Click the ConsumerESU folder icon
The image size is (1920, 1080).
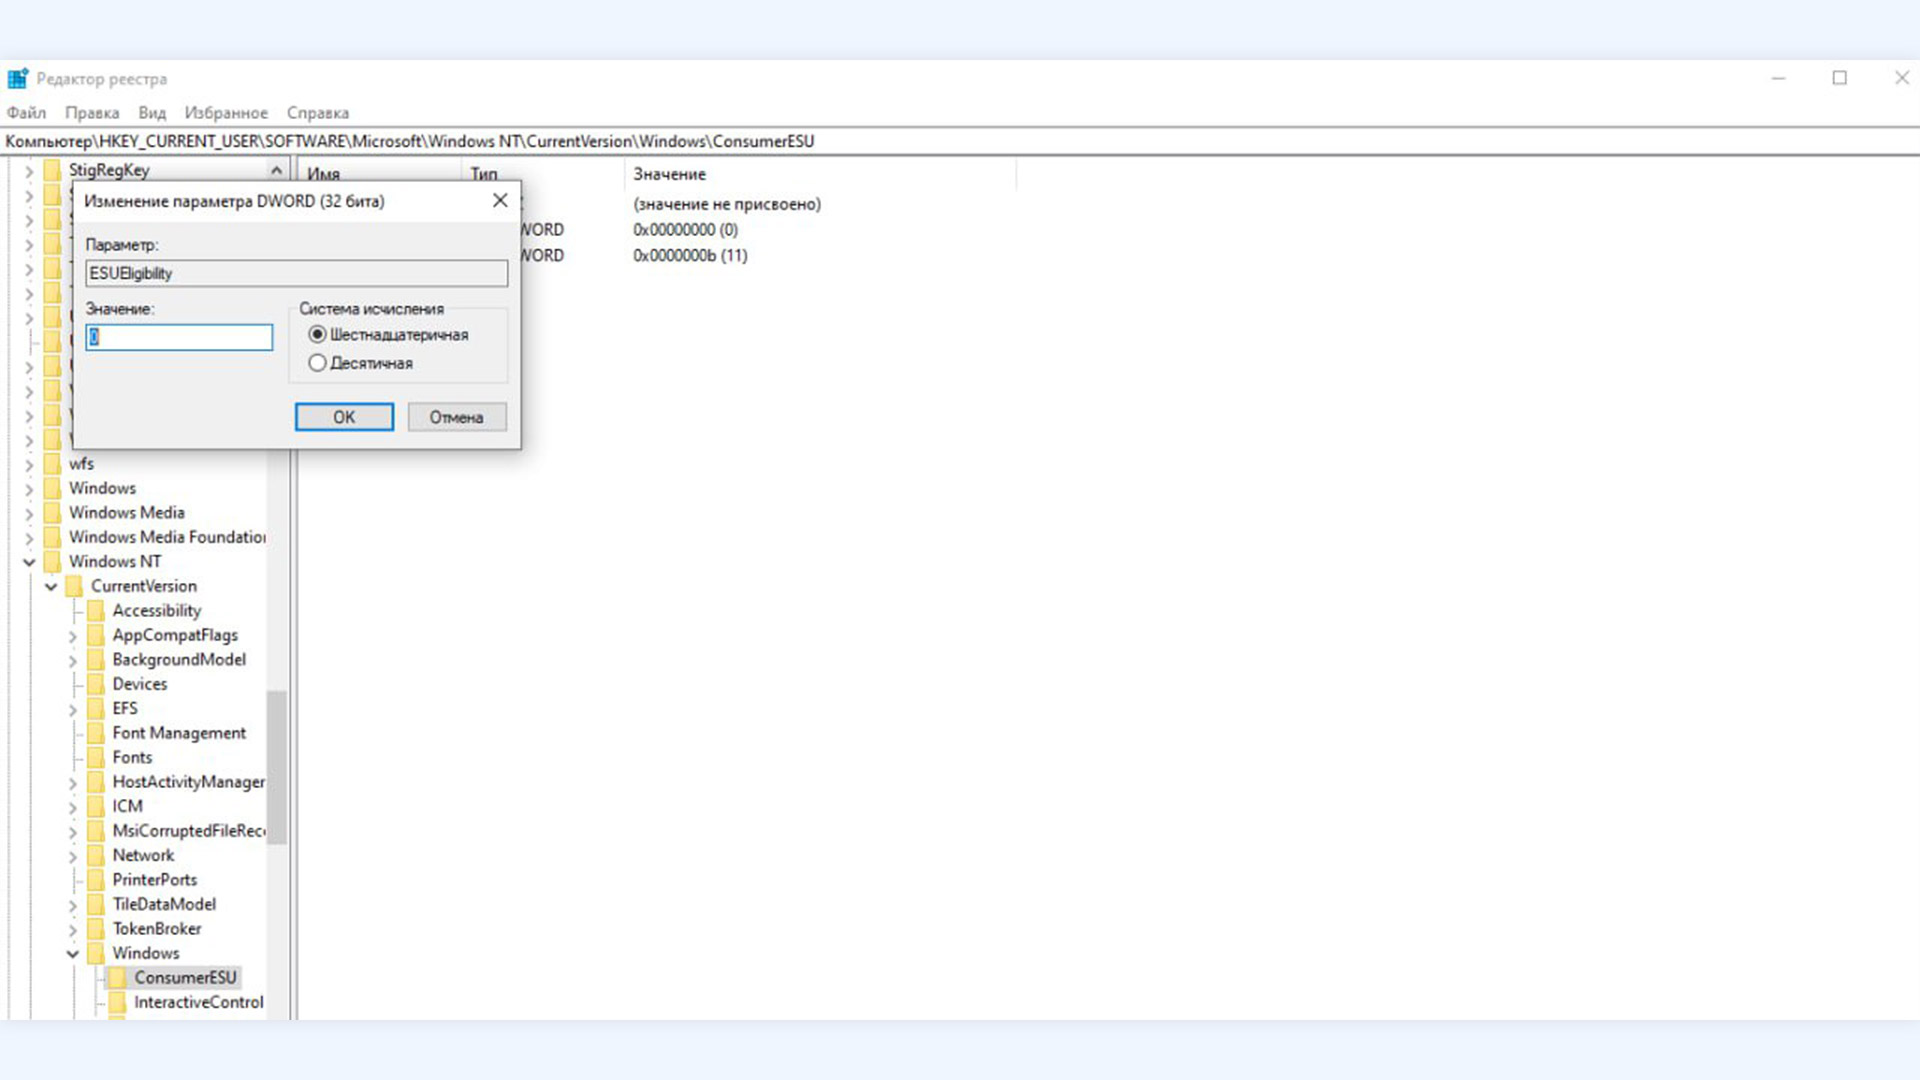click(118, 978)
